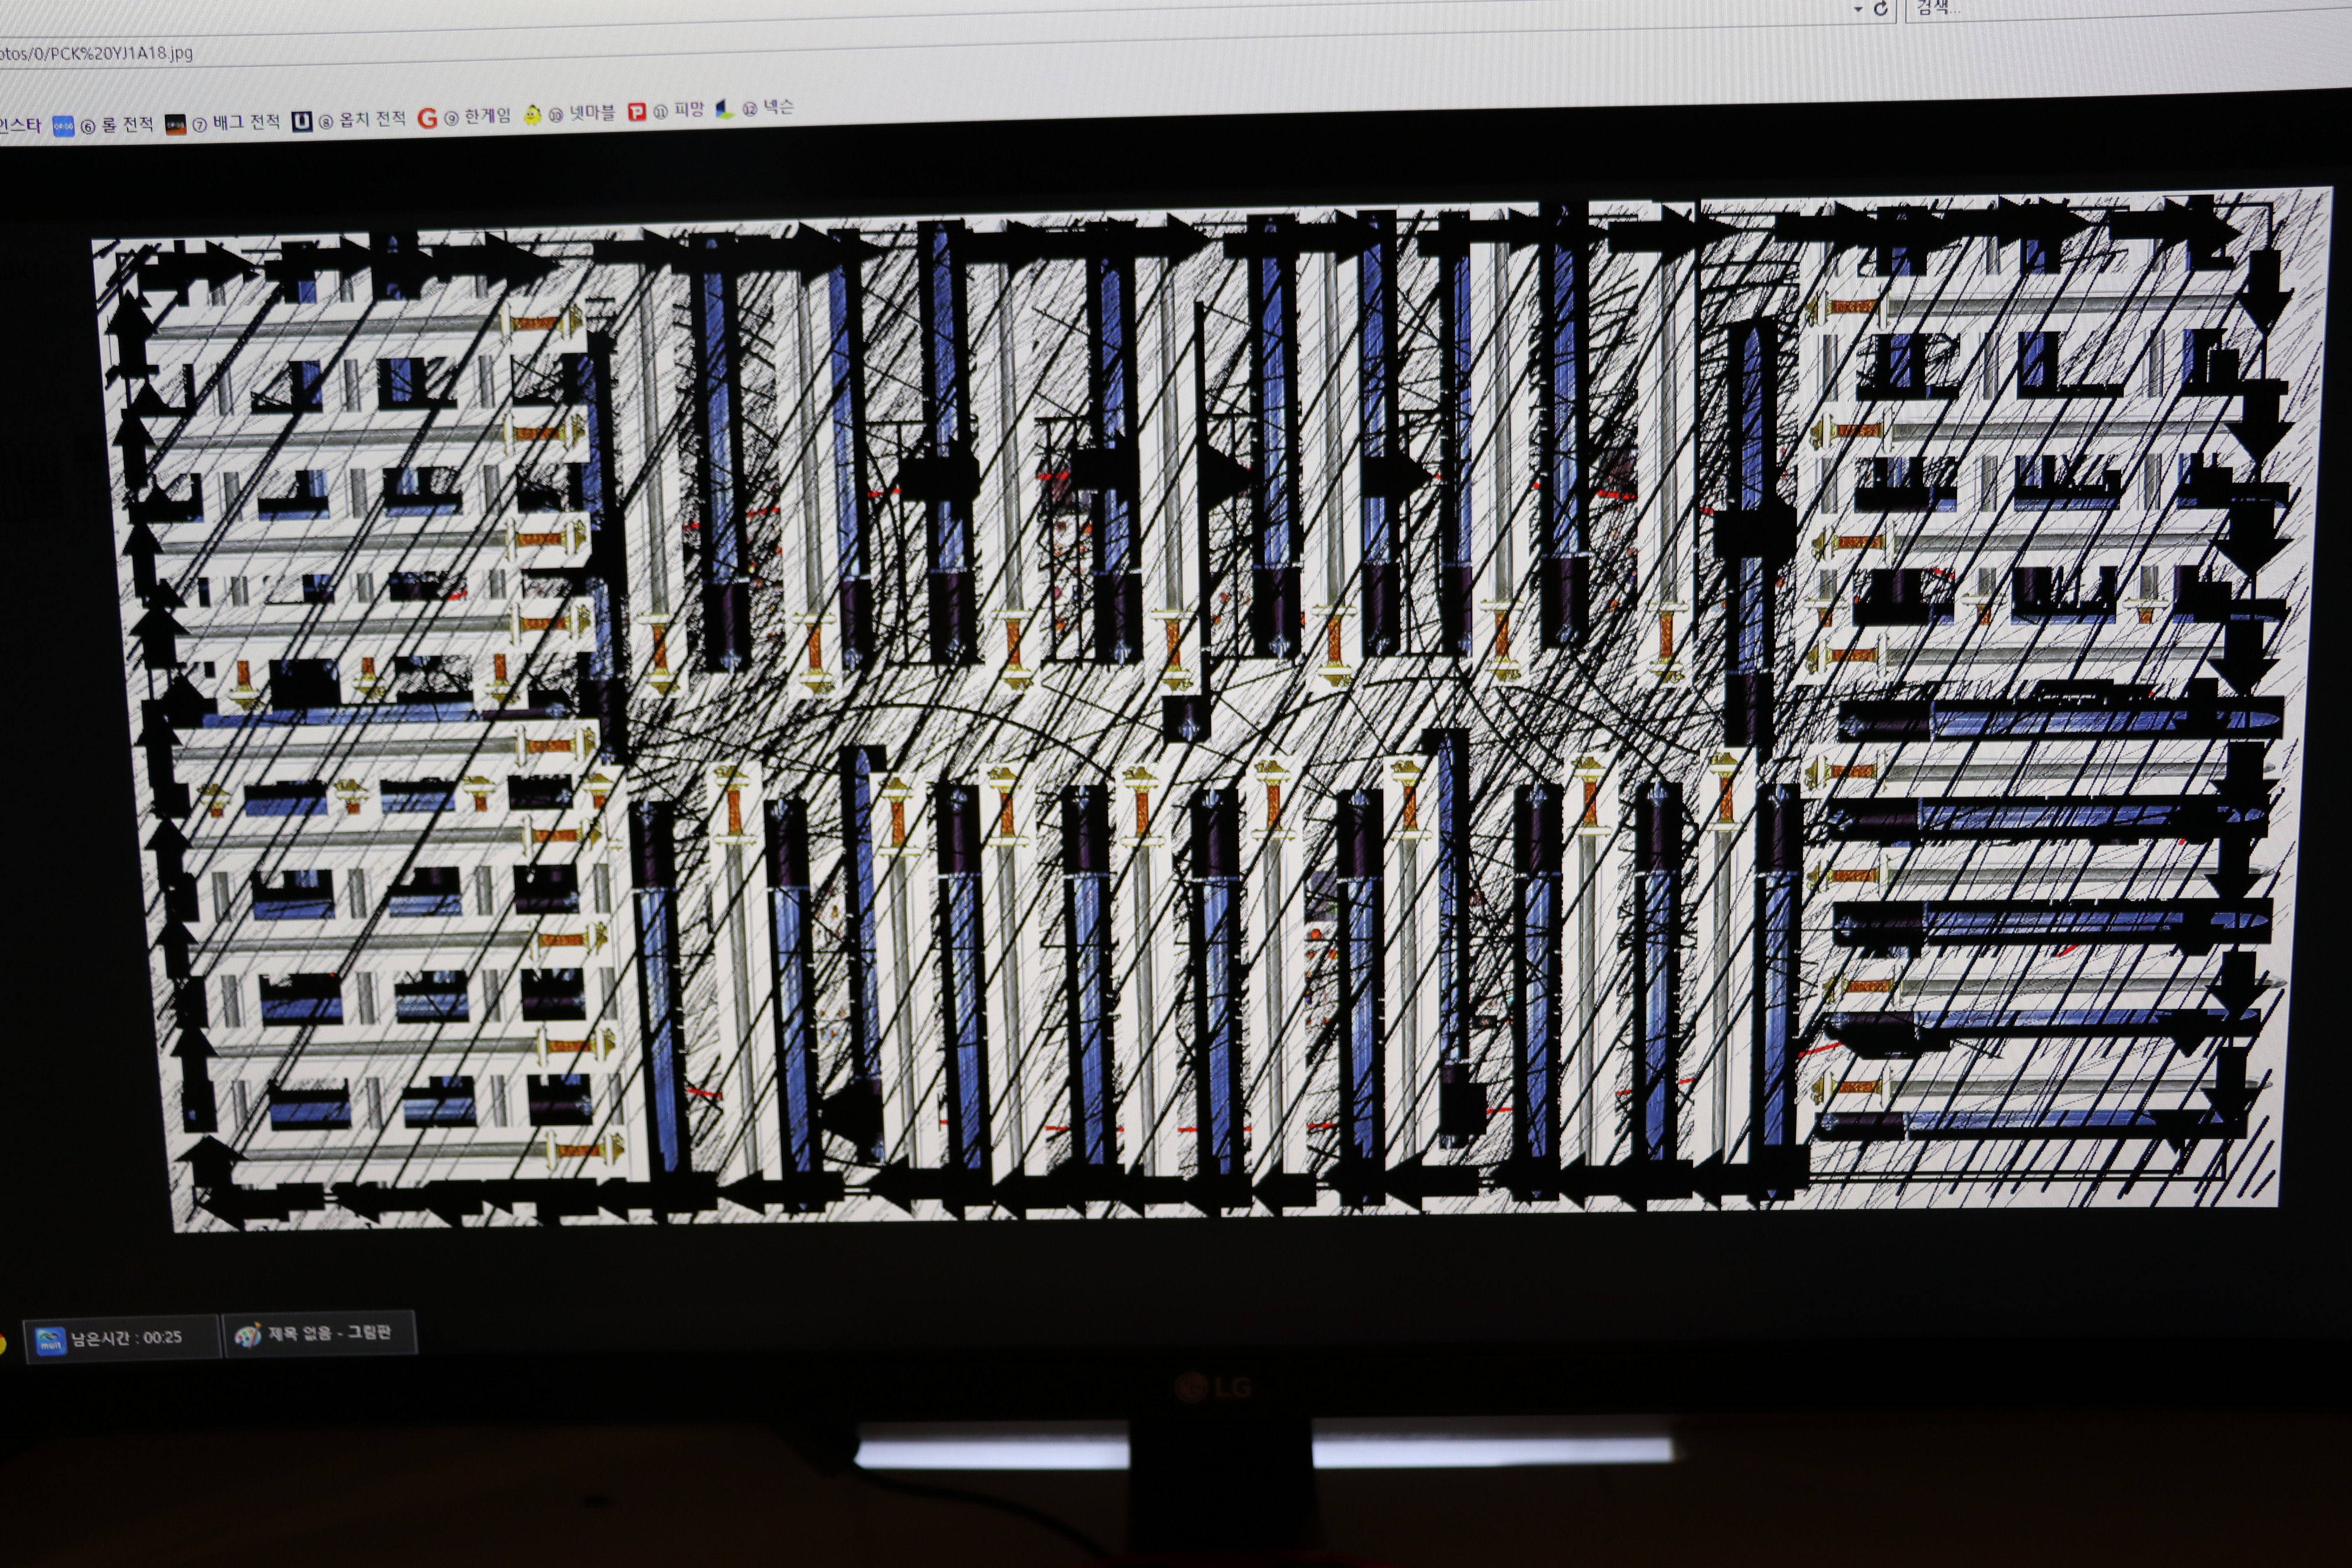
Task: Click the 옵치 전적 U-shaped bookmark icon
Action: point(301,121)
